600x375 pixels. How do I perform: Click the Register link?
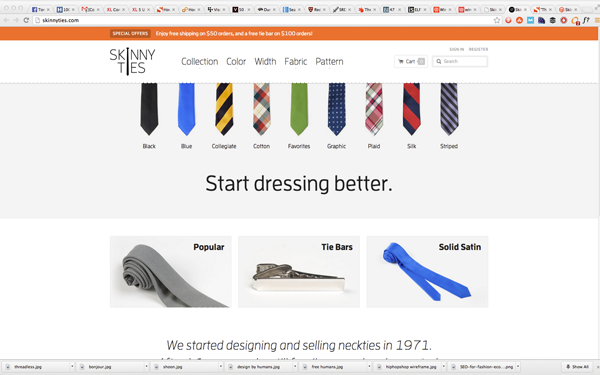478,49
